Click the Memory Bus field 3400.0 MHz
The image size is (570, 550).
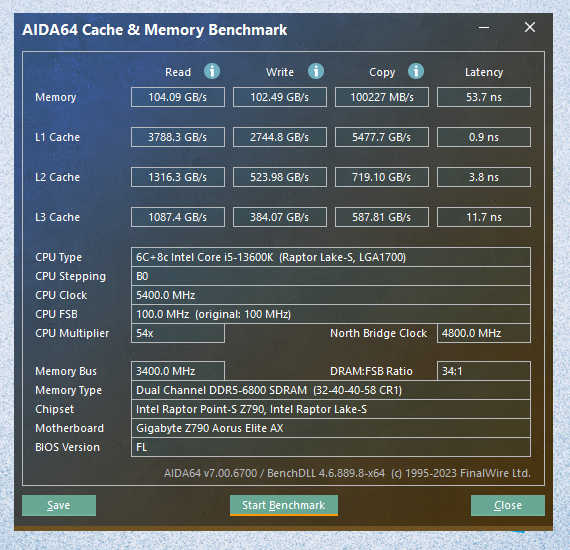[178, 371]
